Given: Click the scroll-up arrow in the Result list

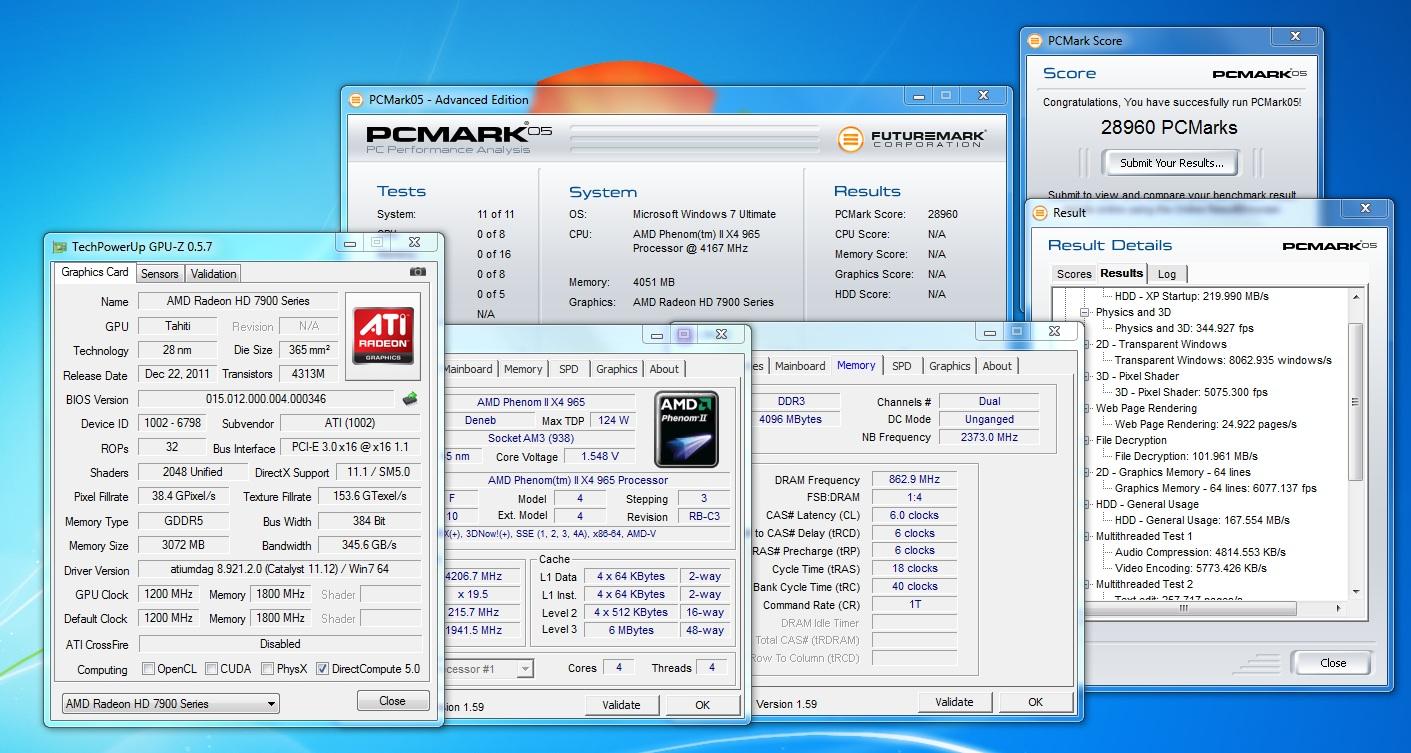Looking at the screenshot, I should point(1356,296).
